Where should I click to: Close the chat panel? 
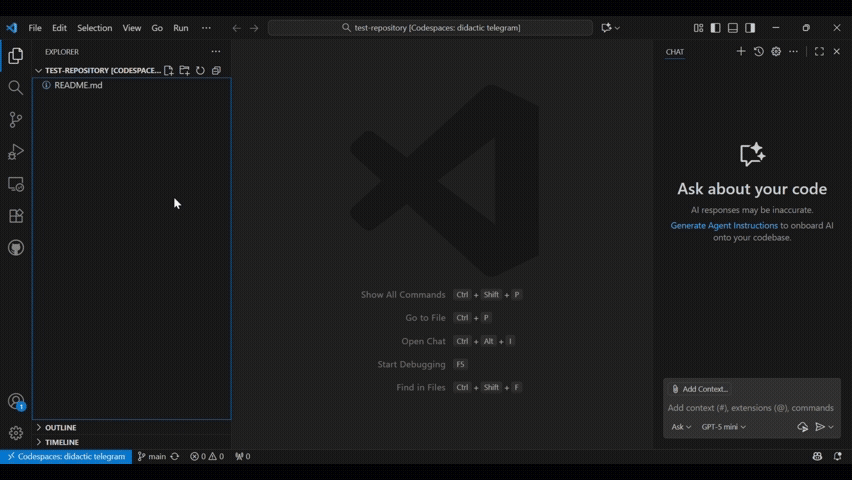pyautogui.click(x=837, y=51)
